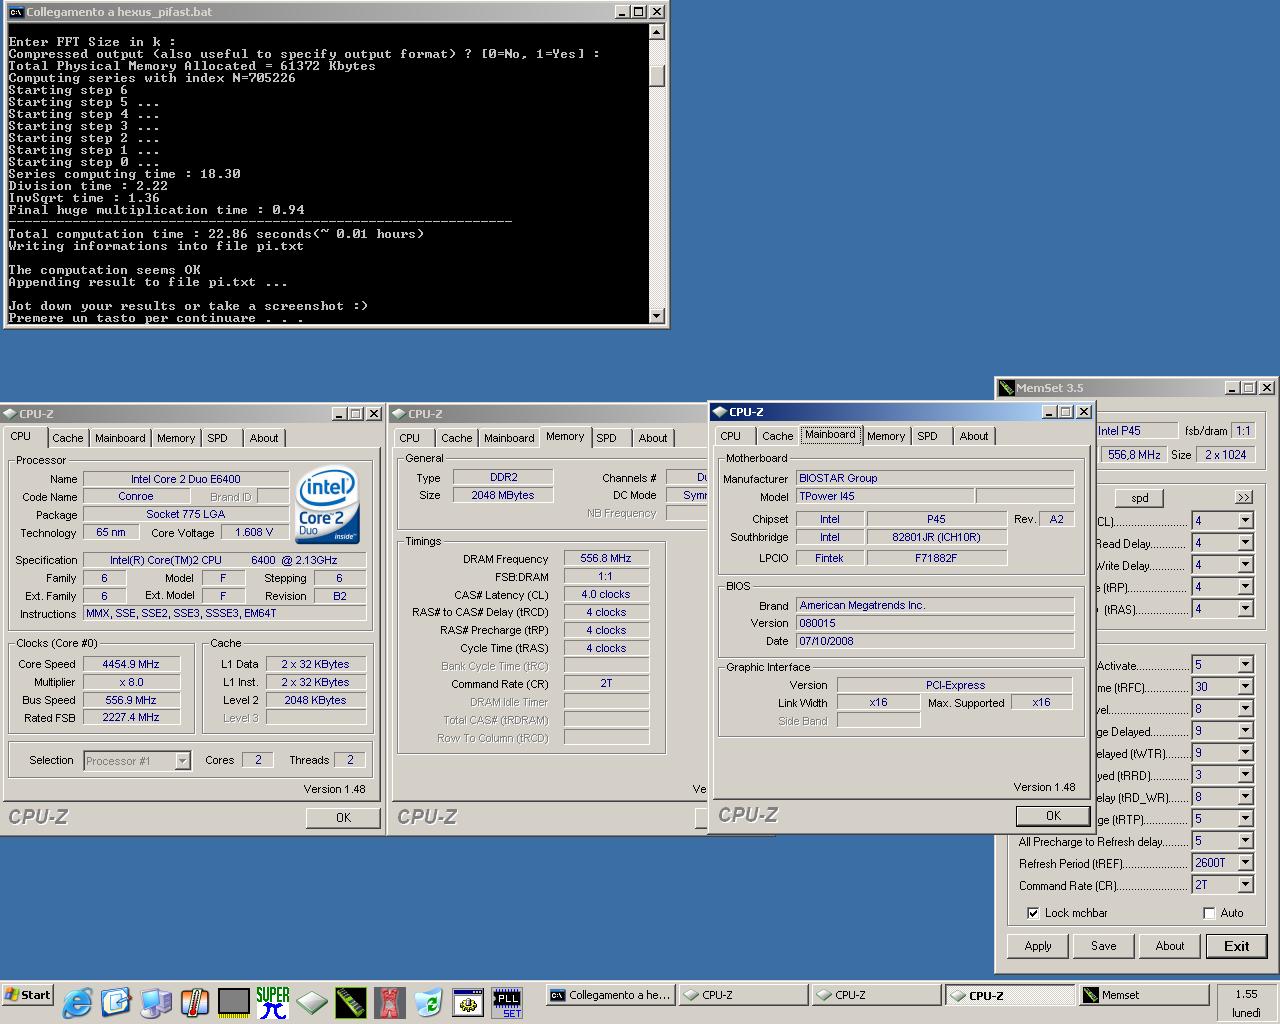Click the console vertical scrollbar thumb
The height and width of the screenshot is (1024, 1280).
pyautogui.click(x=657, y=76)
